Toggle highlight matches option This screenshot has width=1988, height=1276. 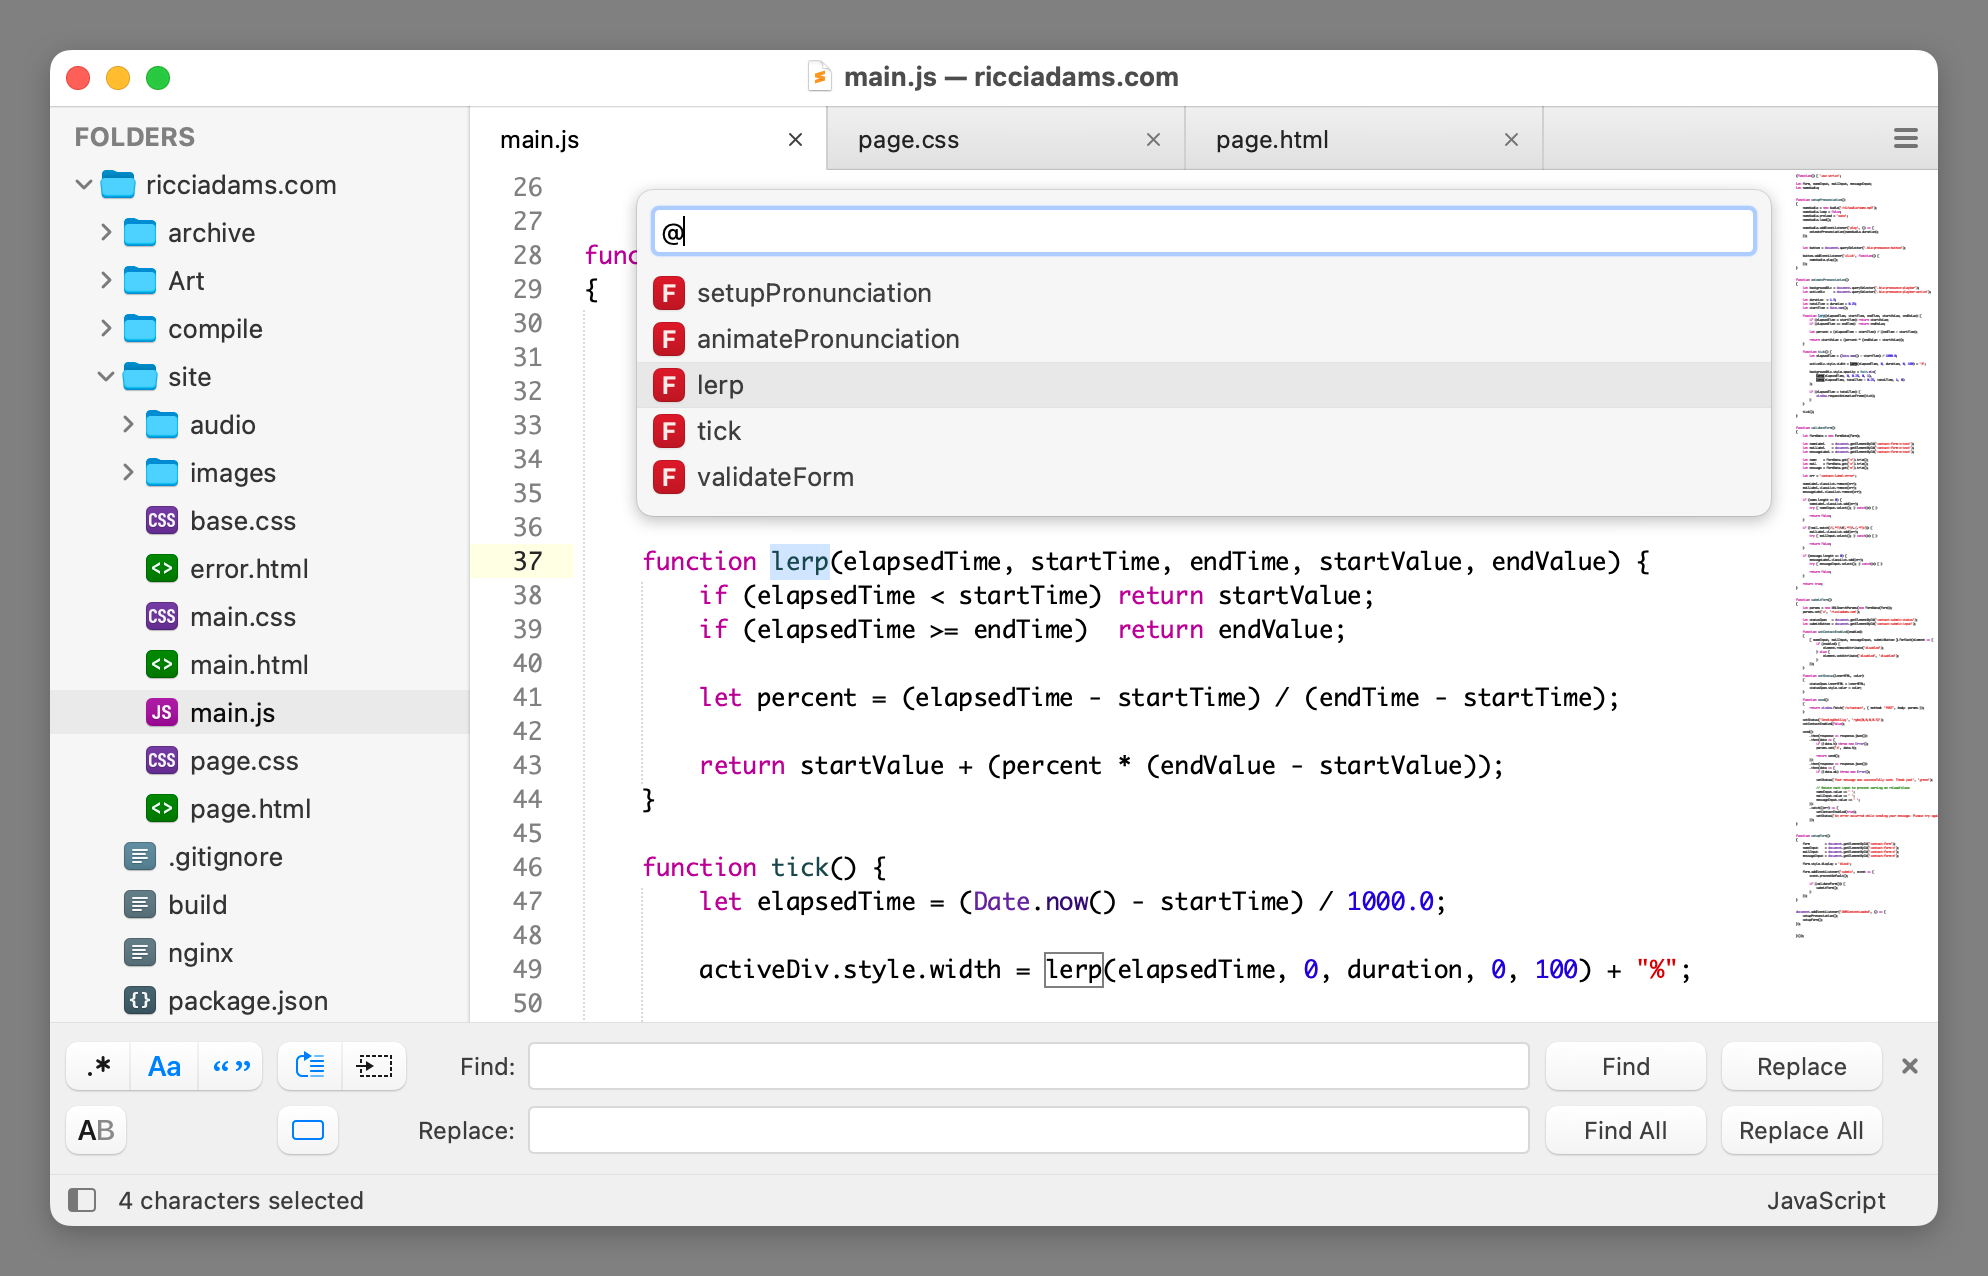(x=308, y=1130)
